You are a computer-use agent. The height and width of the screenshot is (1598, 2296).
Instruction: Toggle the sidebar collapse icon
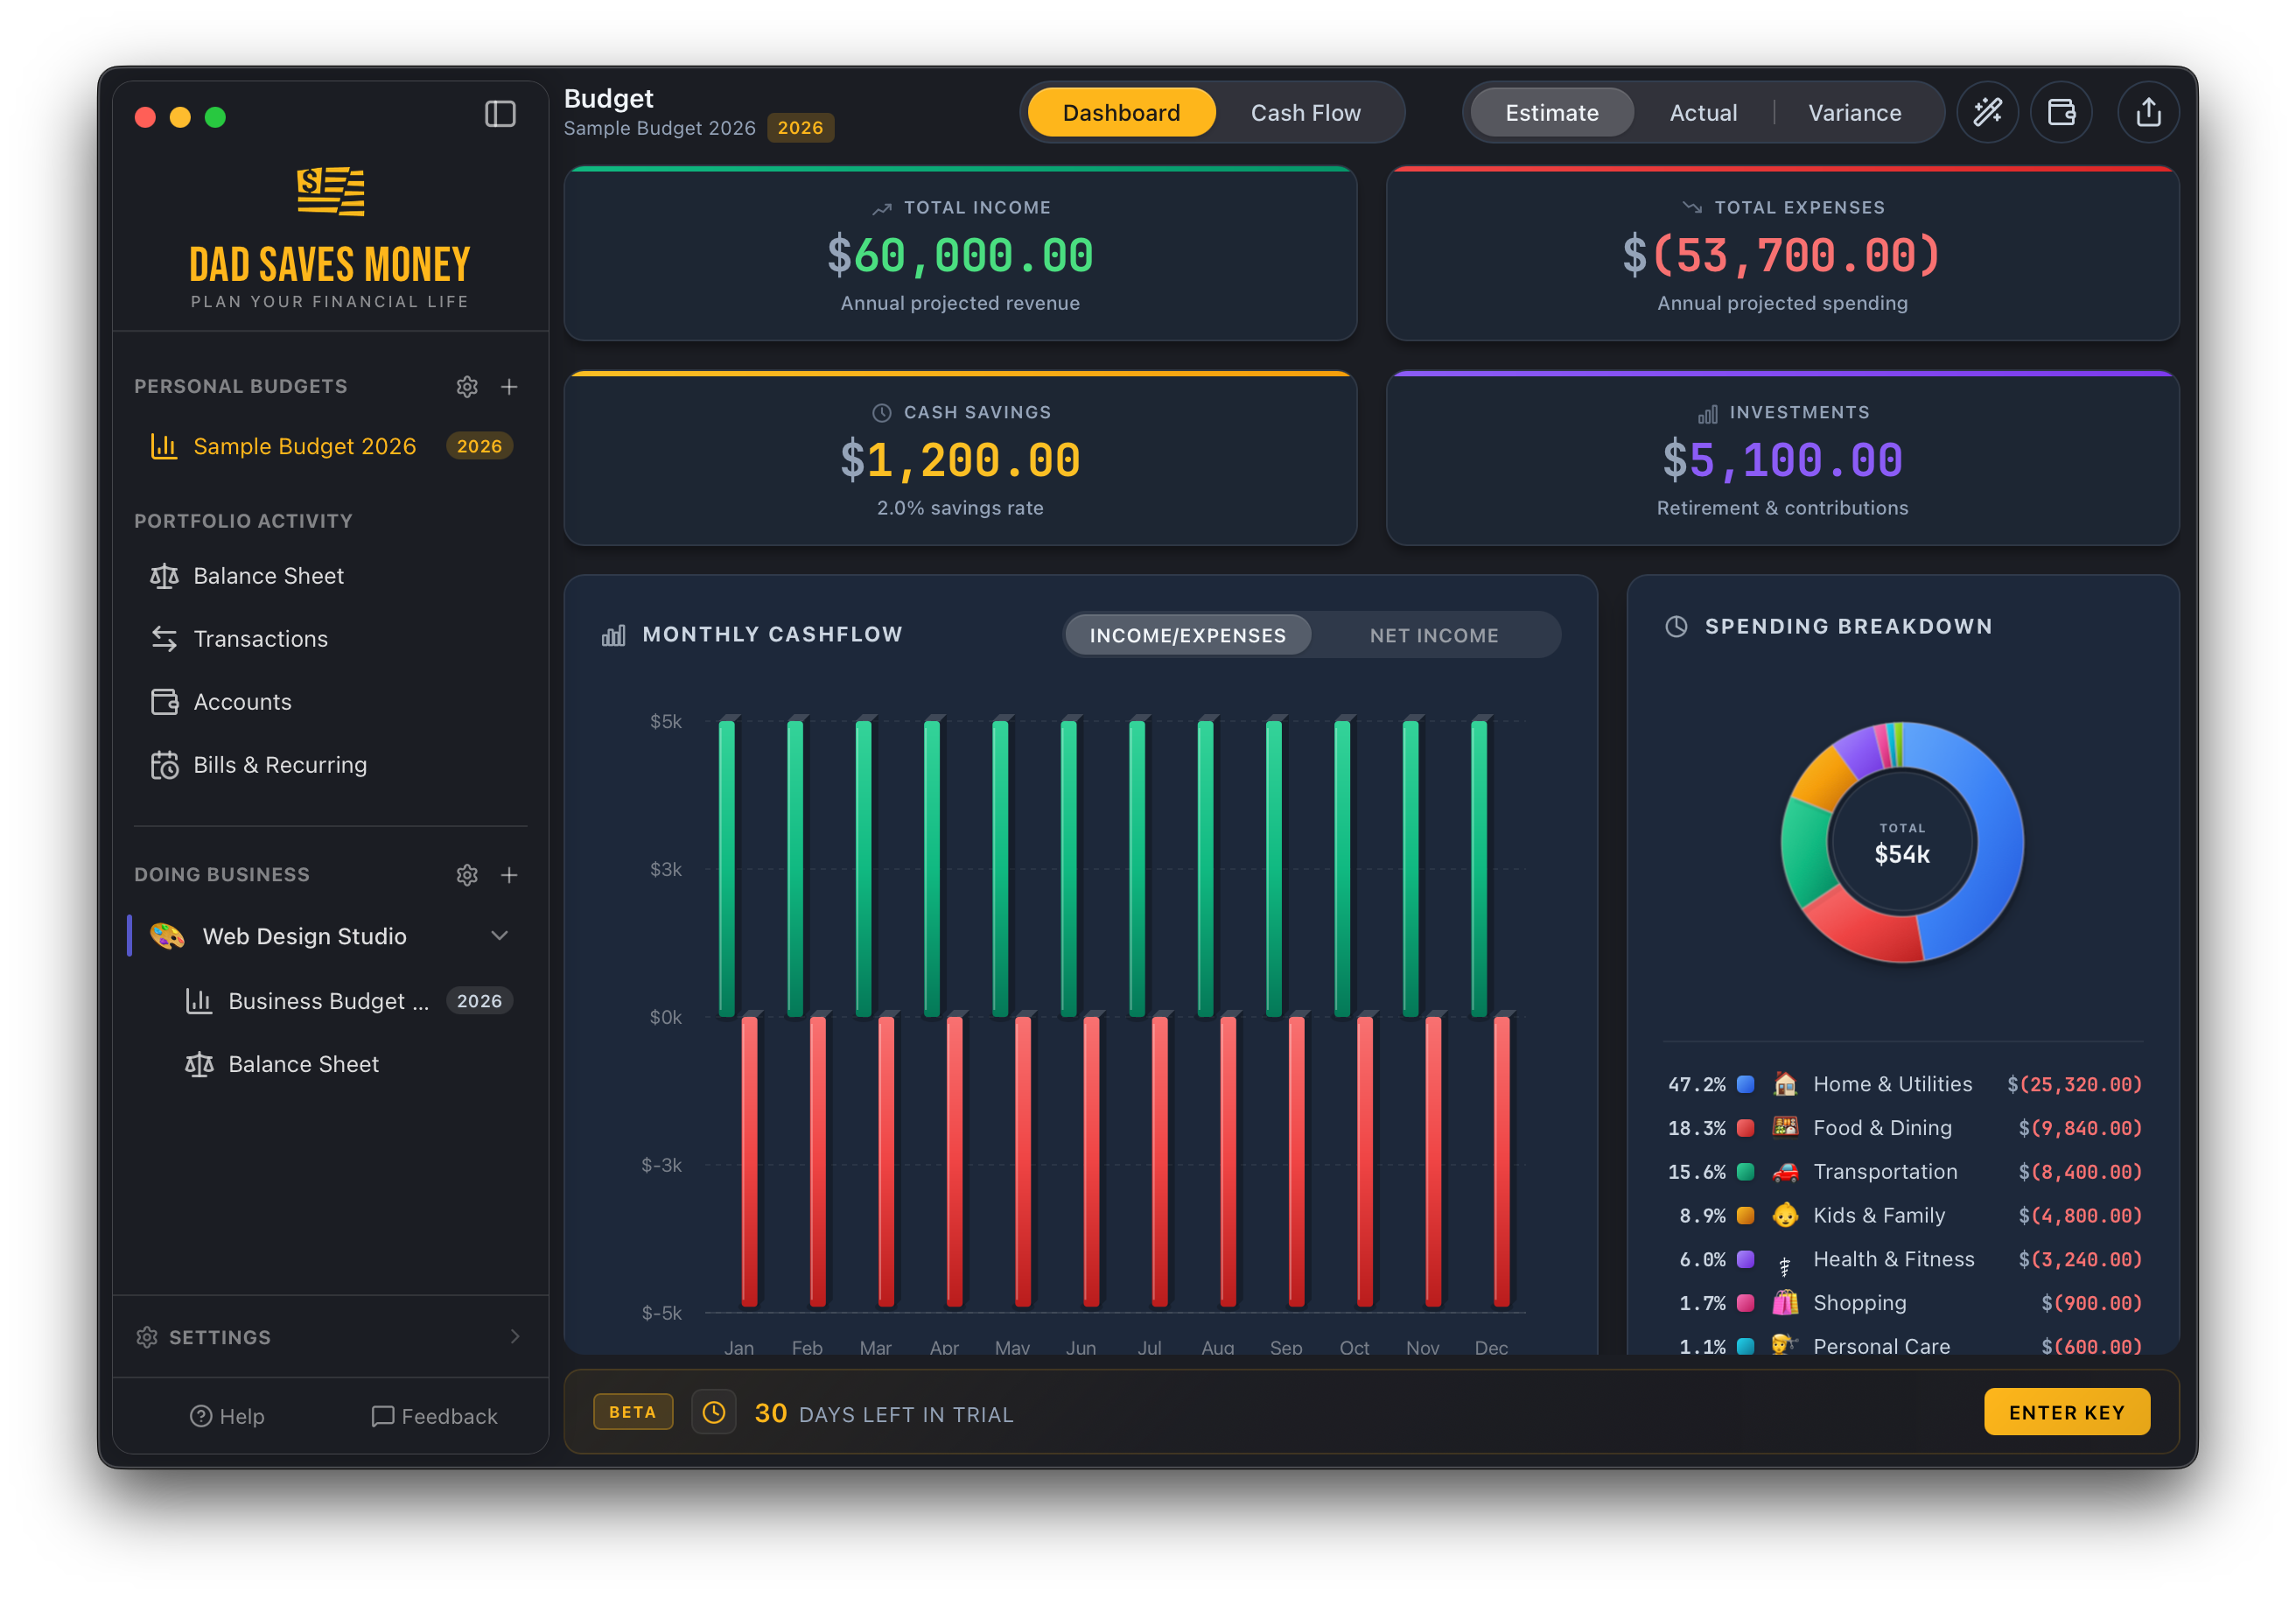click(500, 114)
